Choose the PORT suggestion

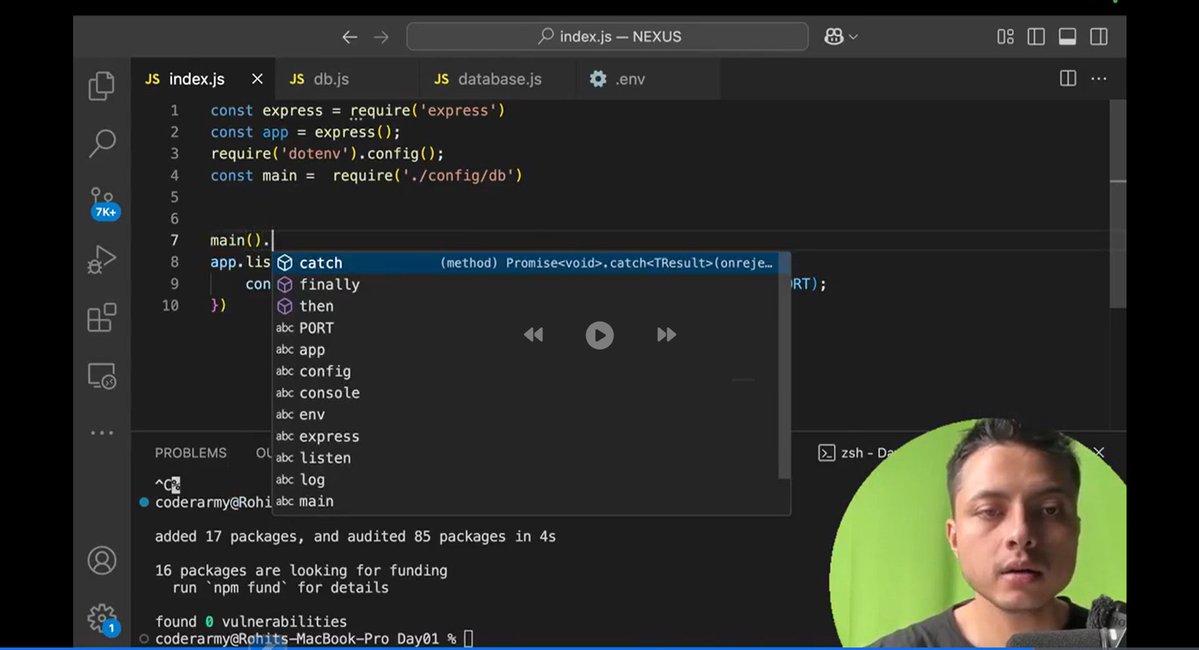coord(525,328)
